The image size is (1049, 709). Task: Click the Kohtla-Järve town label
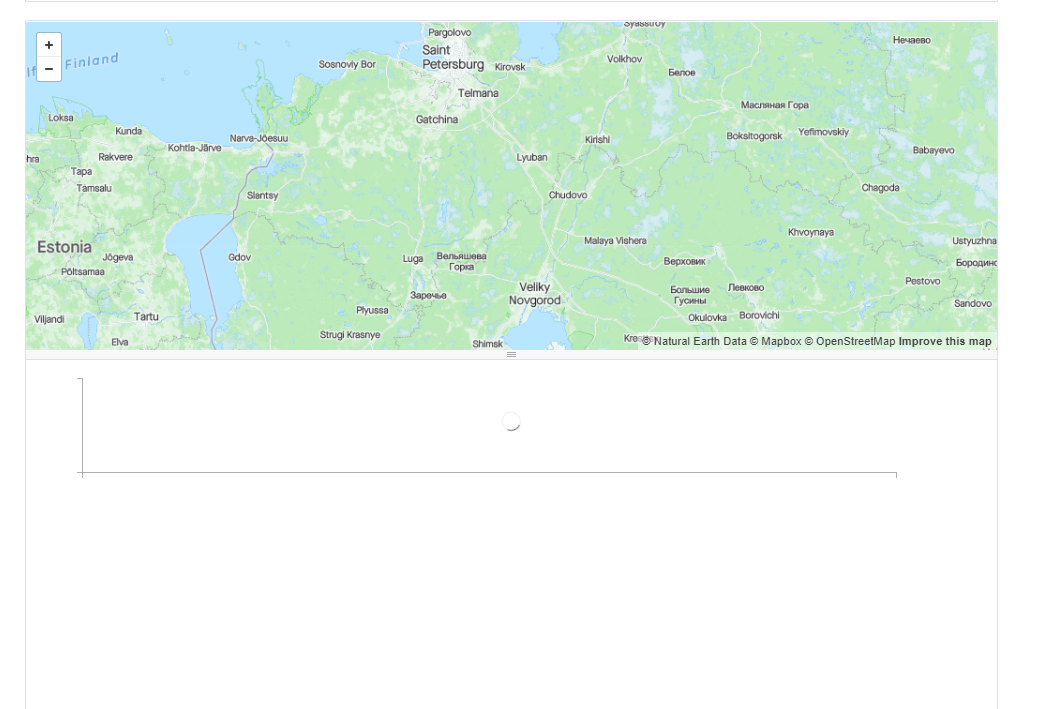(194, 147)
